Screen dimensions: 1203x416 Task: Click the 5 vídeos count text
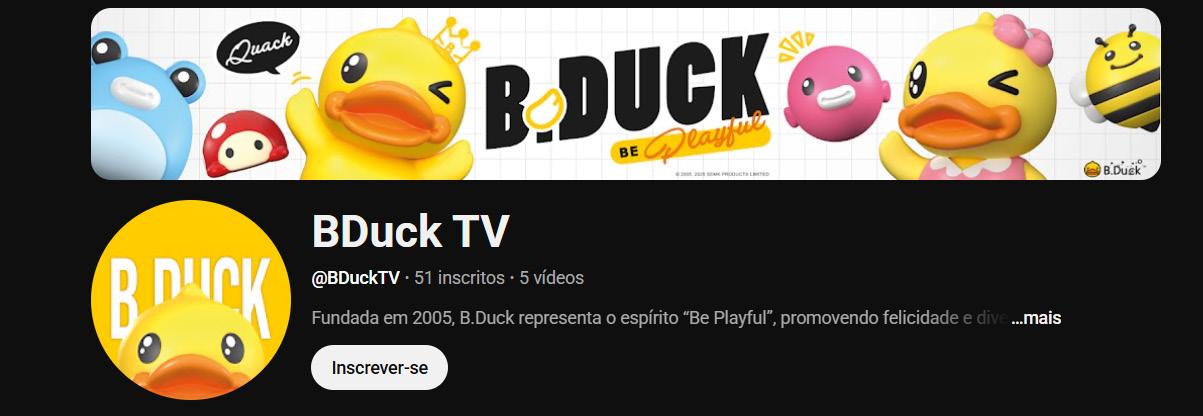[552, 278]
